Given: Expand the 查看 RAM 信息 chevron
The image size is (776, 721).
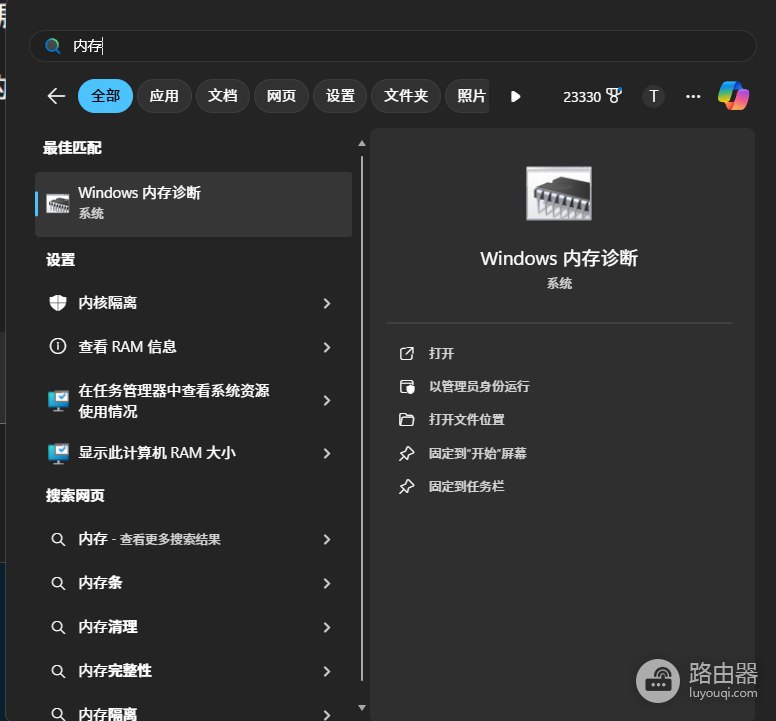Looking at the screenshot, I should coord(327,347).
